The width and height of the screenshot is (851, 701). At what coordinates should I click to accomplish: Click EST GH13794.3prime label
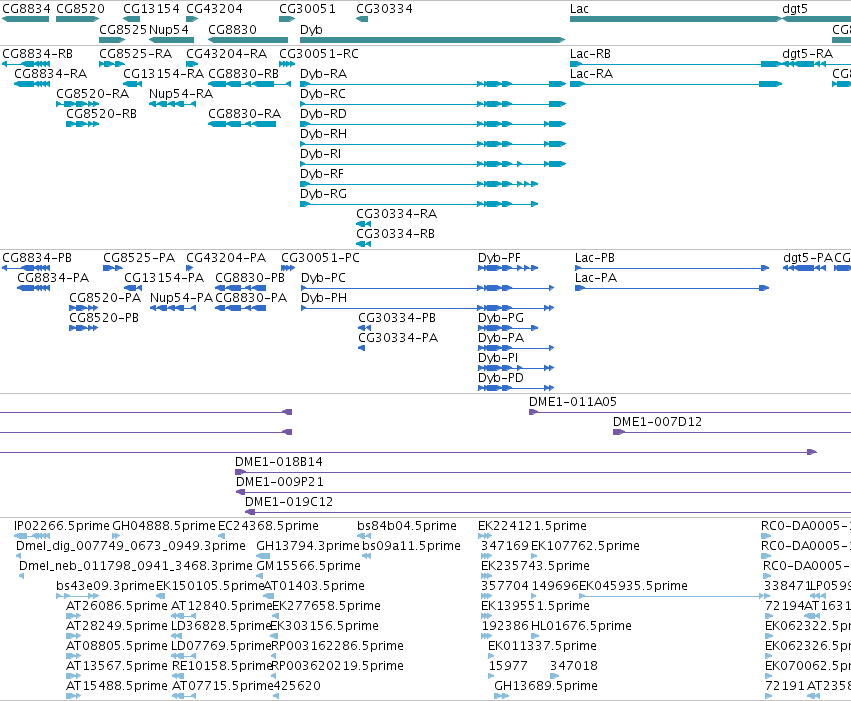308,546
